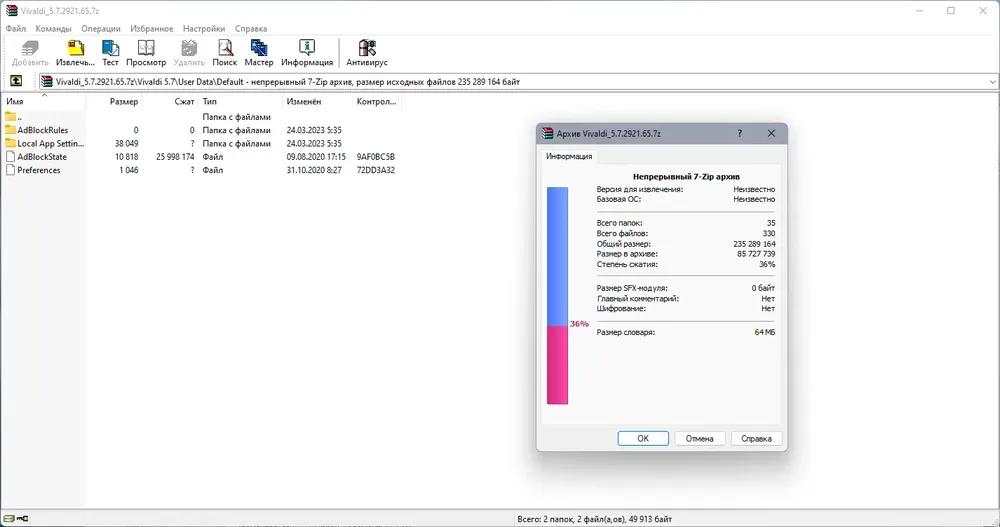Click the AdBlockRules folder icon
The width and height of the screenshot is (1000, 527).
pyautogui.click(x=10, y=130)
